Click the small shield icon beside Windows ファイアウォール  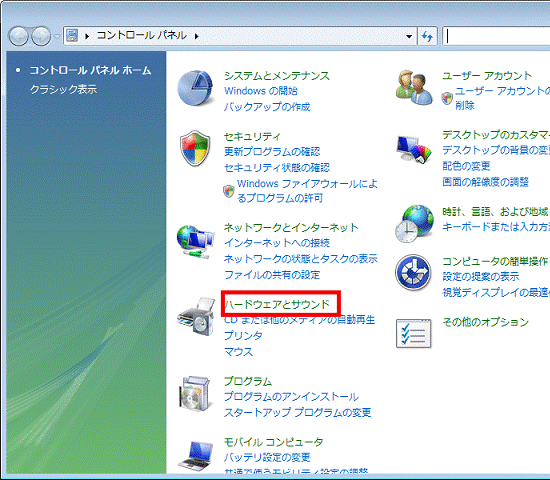pyautogui.click(x=229, y=191)
